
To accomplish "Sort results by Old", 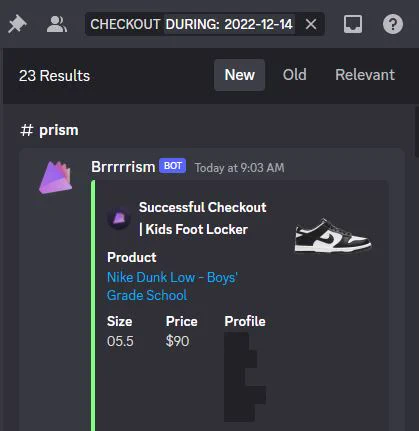I will pos(295,75).
